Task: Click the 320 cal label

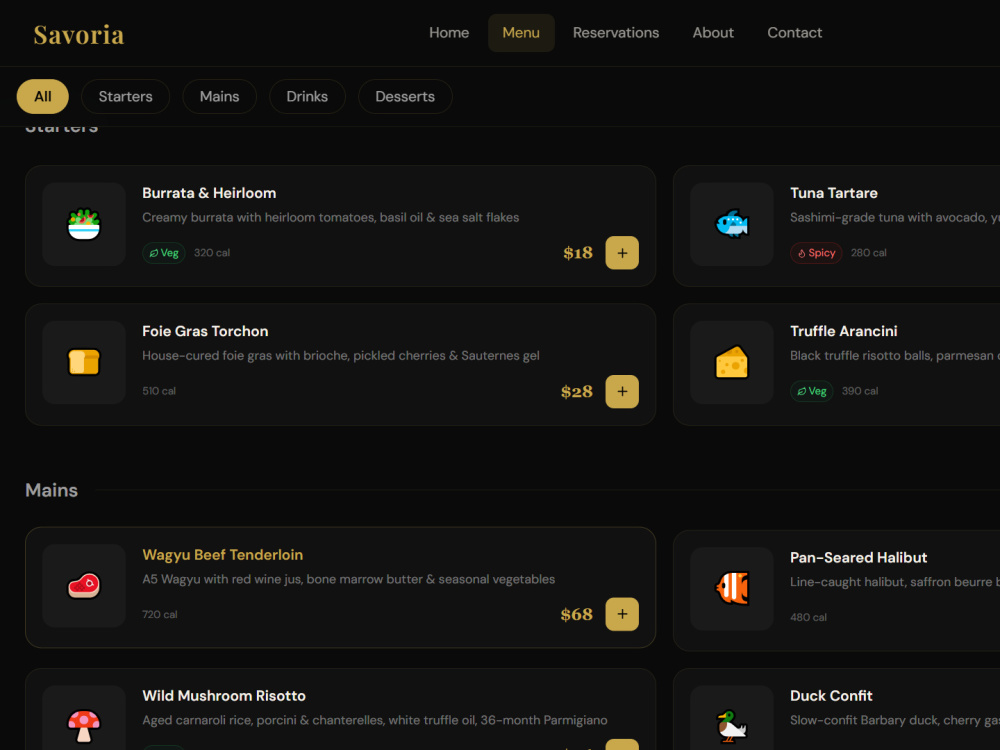Action: tap(212, 253)
